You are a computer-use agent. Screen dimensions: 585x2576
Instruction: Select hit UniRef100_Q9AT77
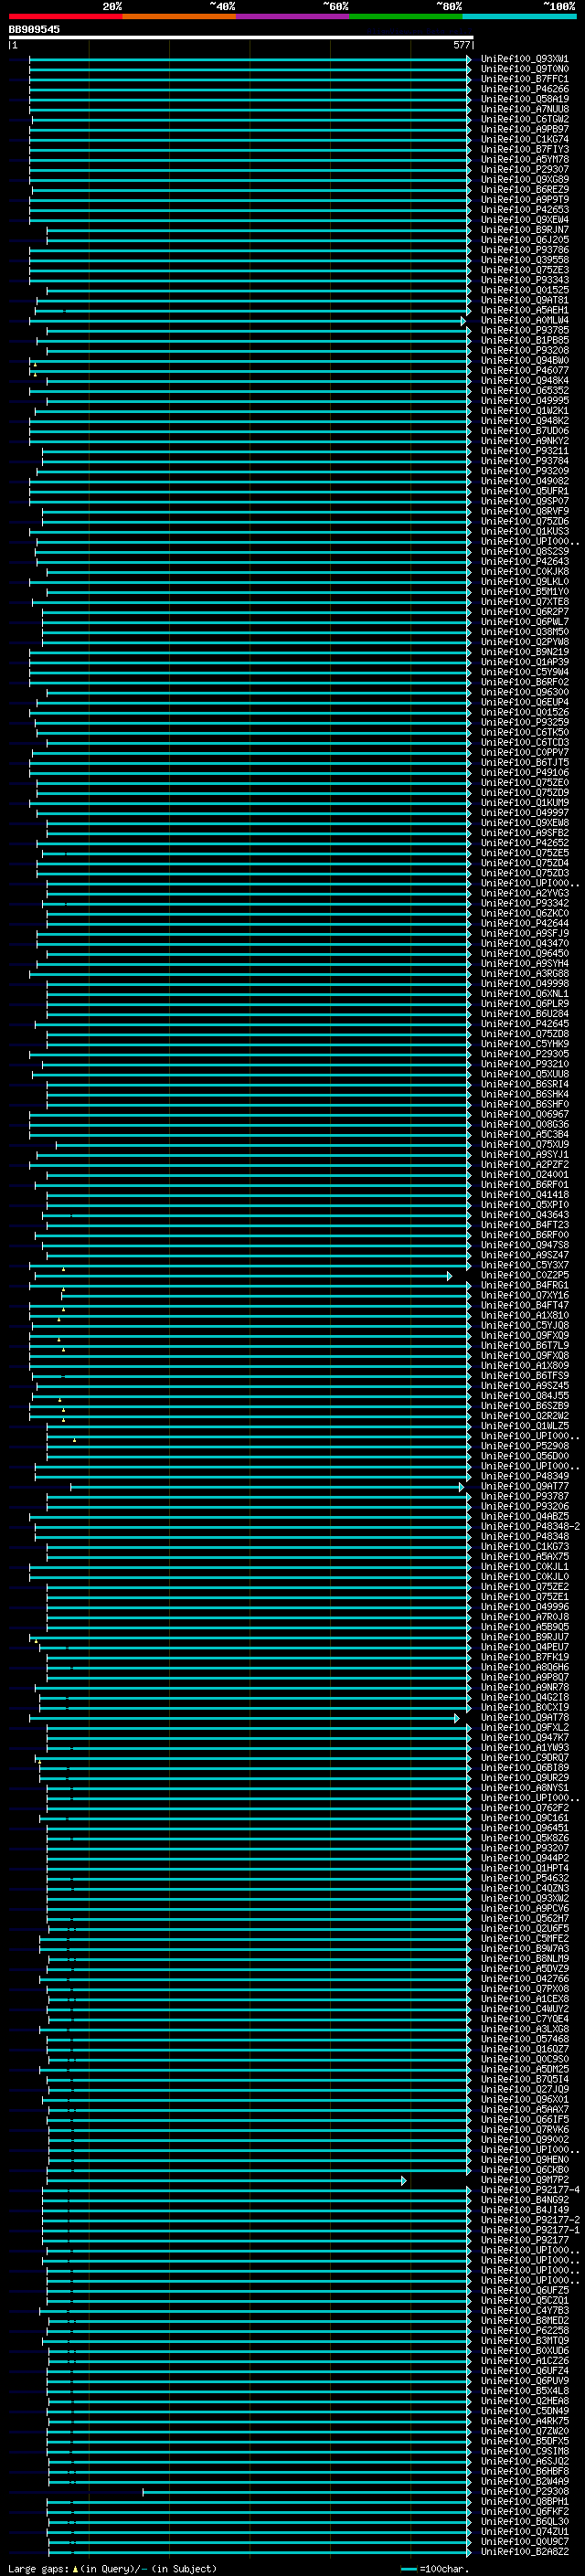[x=525, y=1487]
